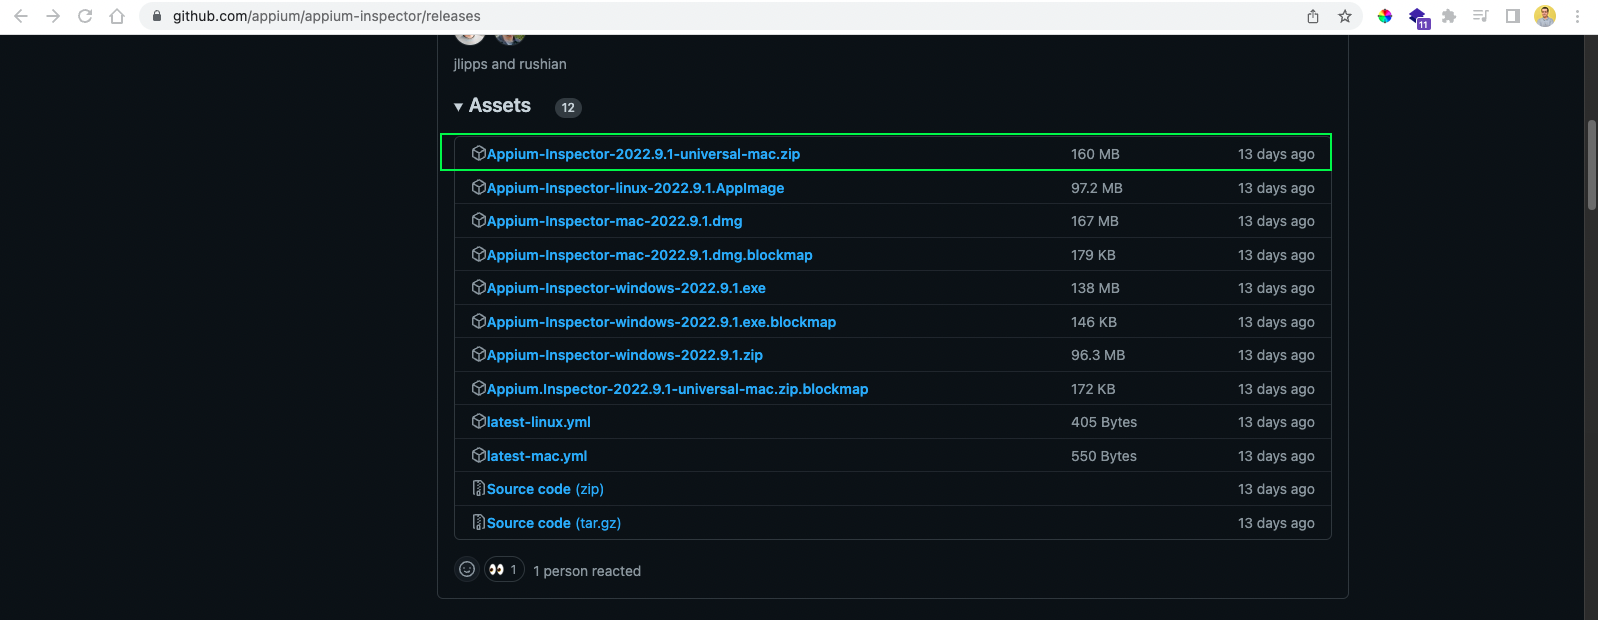This screenshot has width=1598, height=620.
Task: Click the eyes emoji reaction button
Action: point(504,569)
